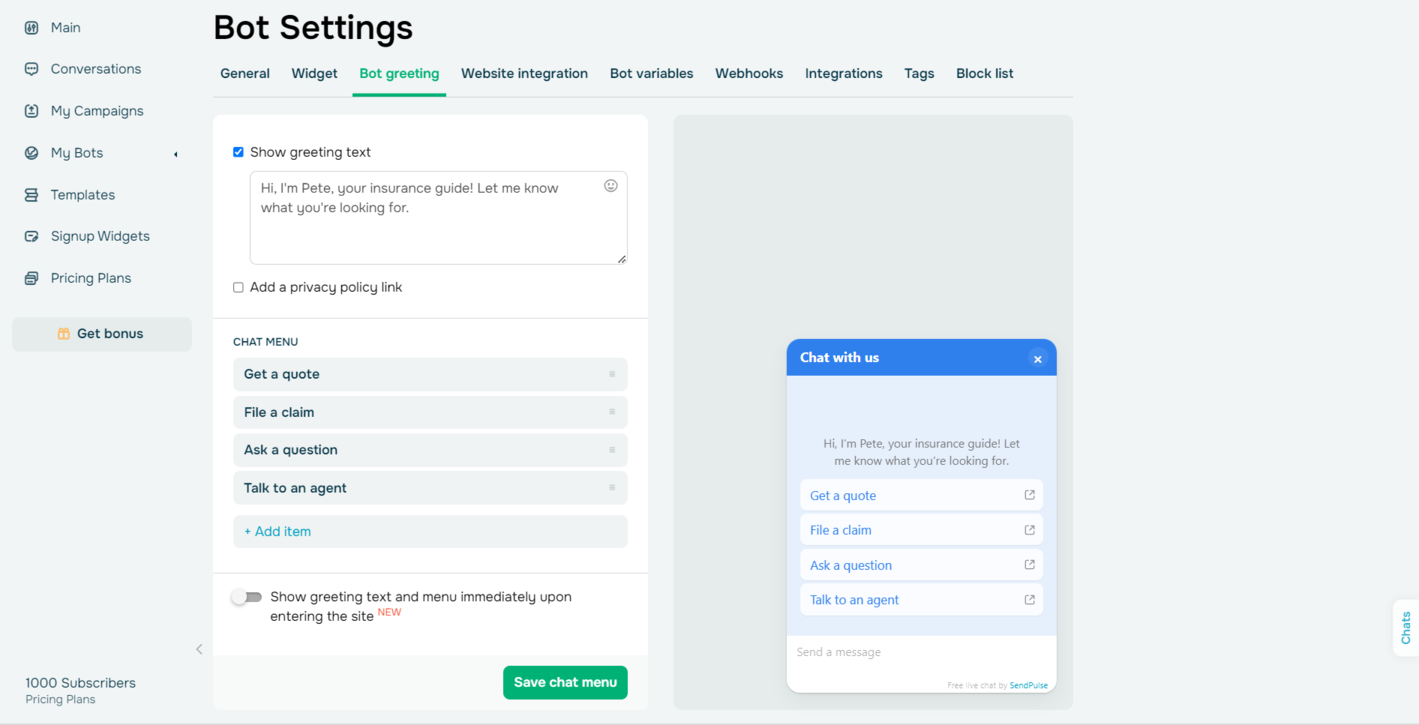Click external link icon on File a claim
Viewport: 1419px width, 725px height.
(x=1029, y=530)
